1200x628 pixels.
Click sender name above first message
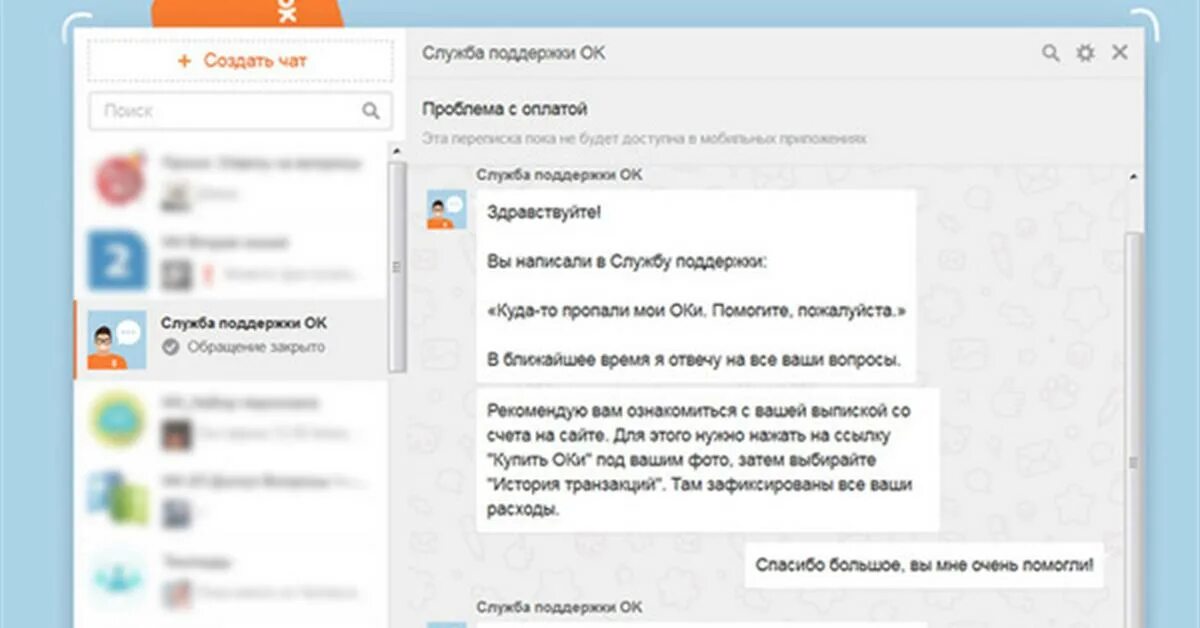(558, 175)
